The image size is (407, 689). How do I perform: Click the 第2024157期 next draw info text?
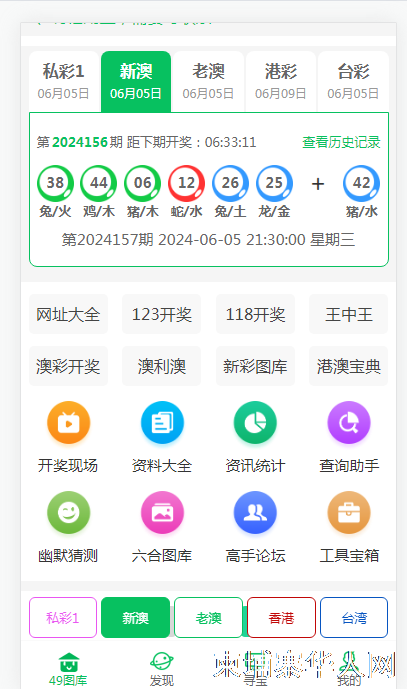click(208, 239)
